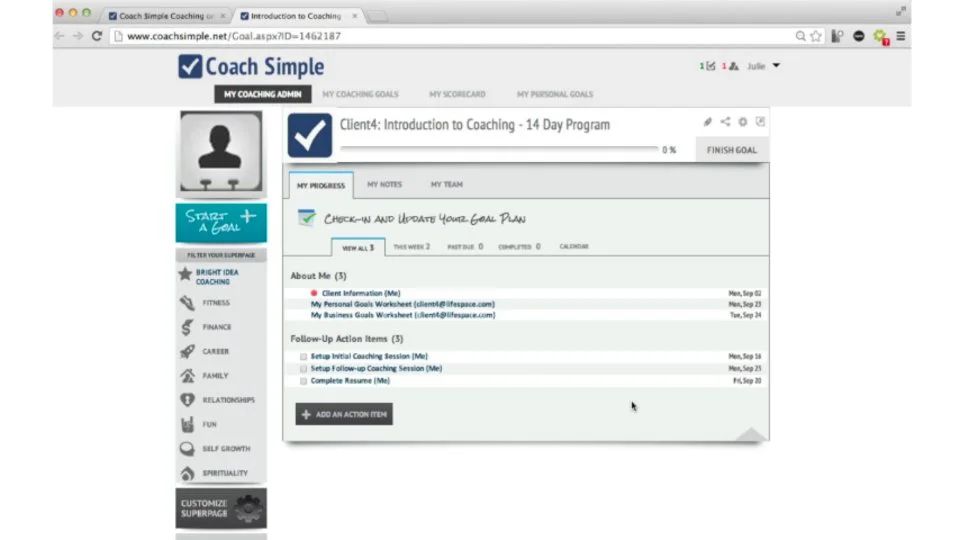Select the COMPLETED 0 tab
Image resolution: width=960 pixels, height=540 pixels.
[519, 247]
